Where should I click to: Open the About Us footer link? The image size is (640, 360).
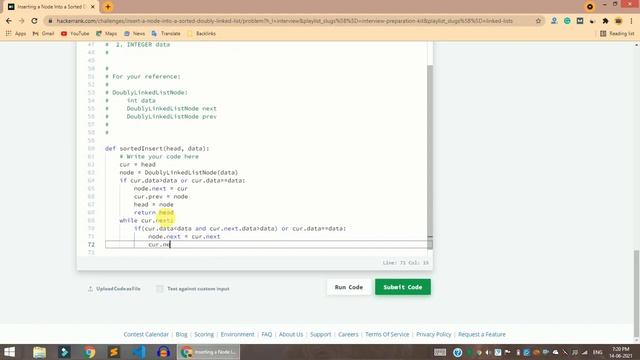[x=291, y=334]
